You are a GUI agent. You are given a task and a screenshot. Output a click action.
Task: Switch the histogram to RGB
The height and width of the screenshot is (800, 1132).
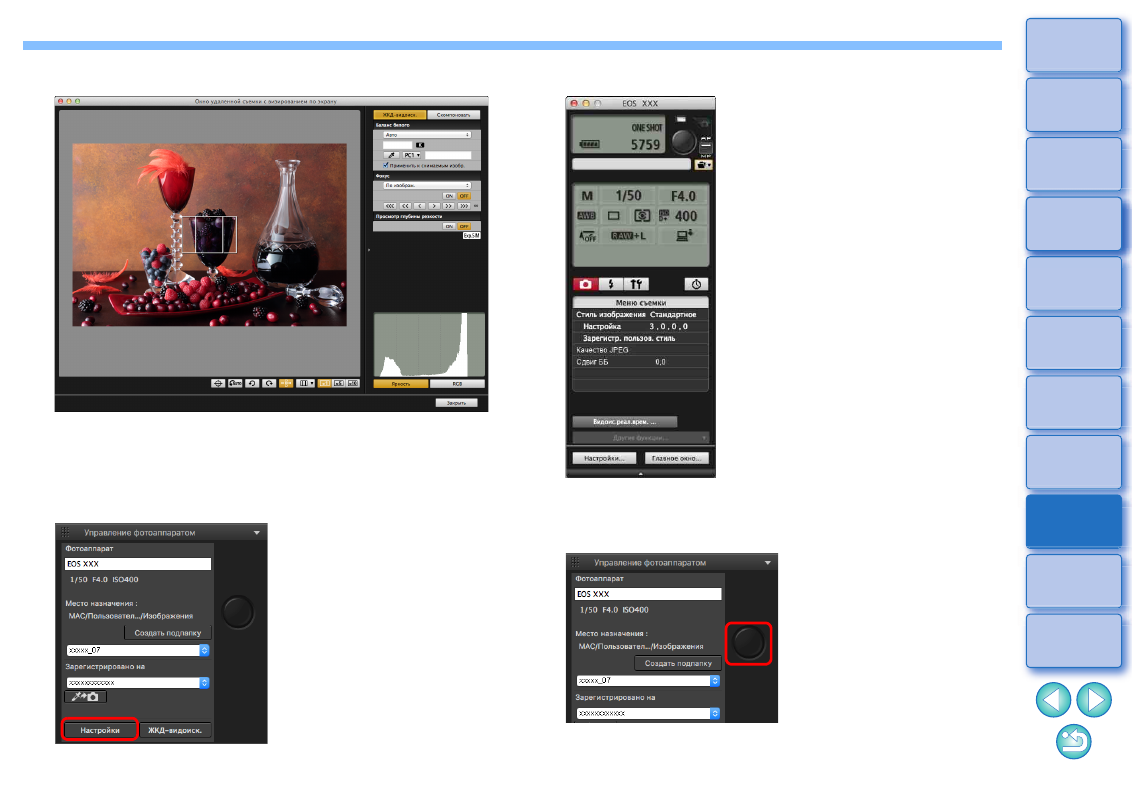(457, 384)
